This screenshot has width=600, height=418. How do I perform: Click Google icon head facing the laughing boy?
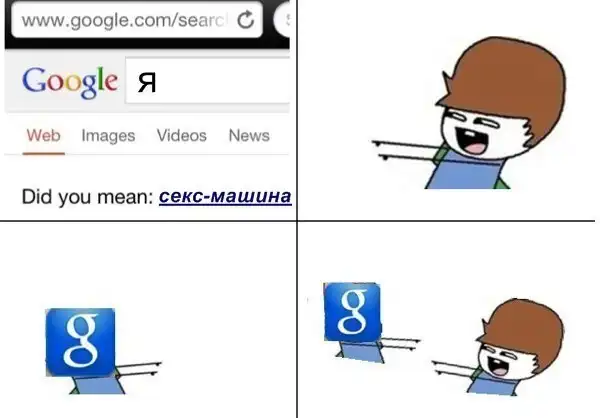352,312
